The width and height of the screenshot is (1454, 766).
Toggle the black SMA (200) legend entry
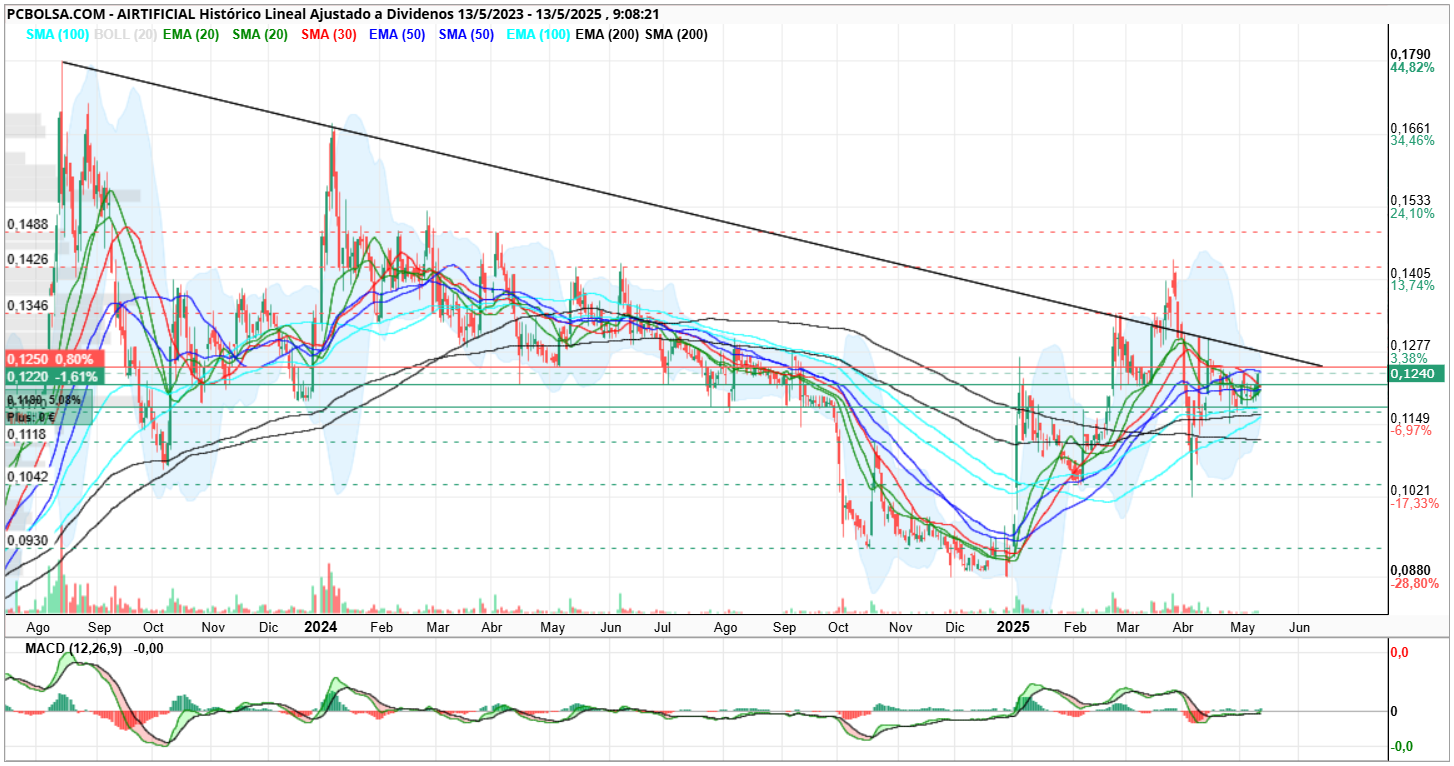[x=677, y=34]
